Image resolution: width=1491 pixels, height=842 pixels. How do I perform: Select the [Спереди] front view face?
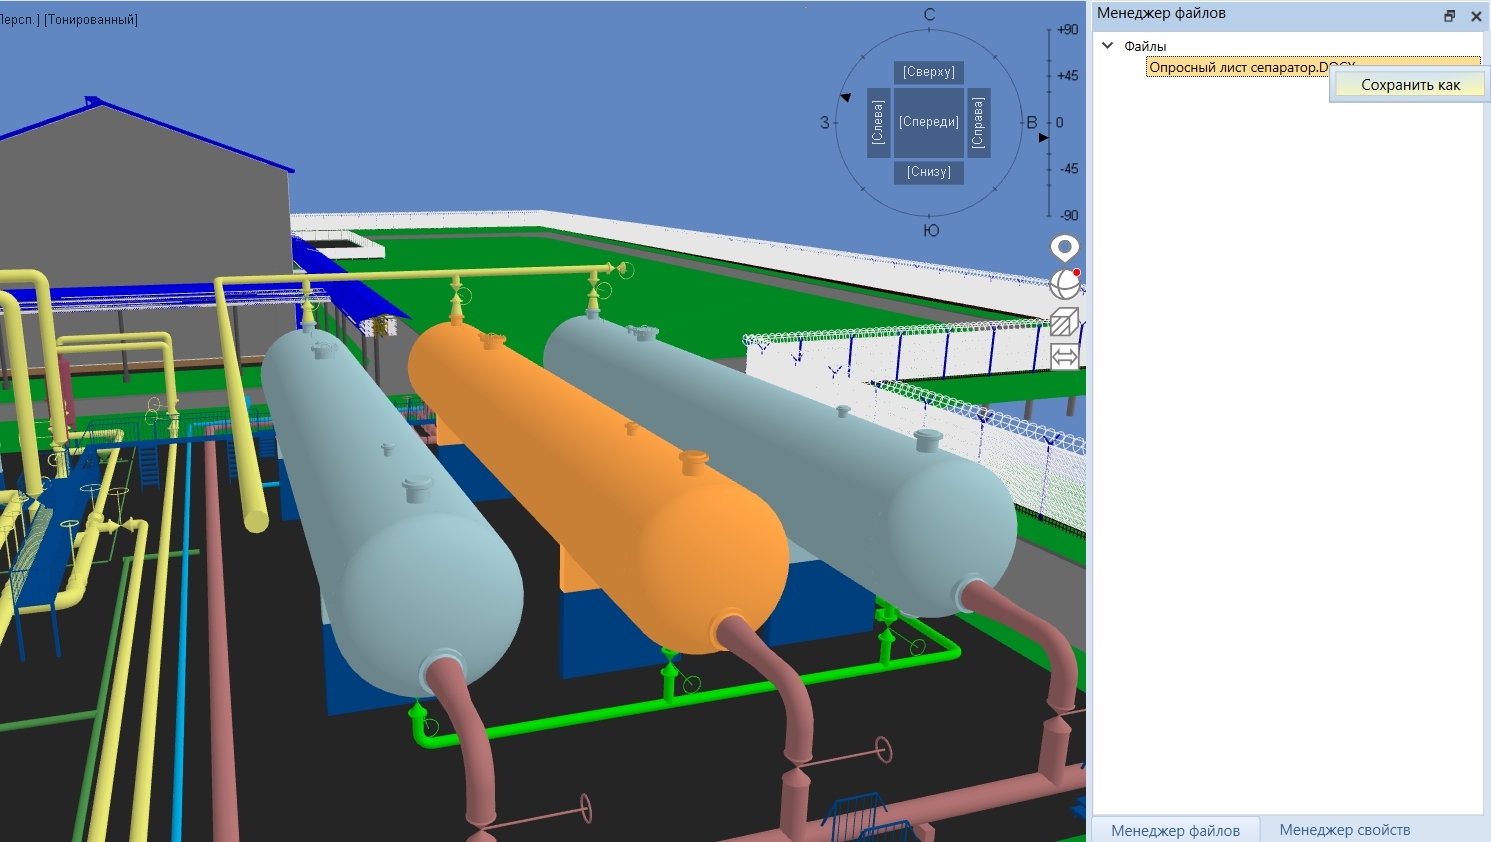[x=928, y=122]
